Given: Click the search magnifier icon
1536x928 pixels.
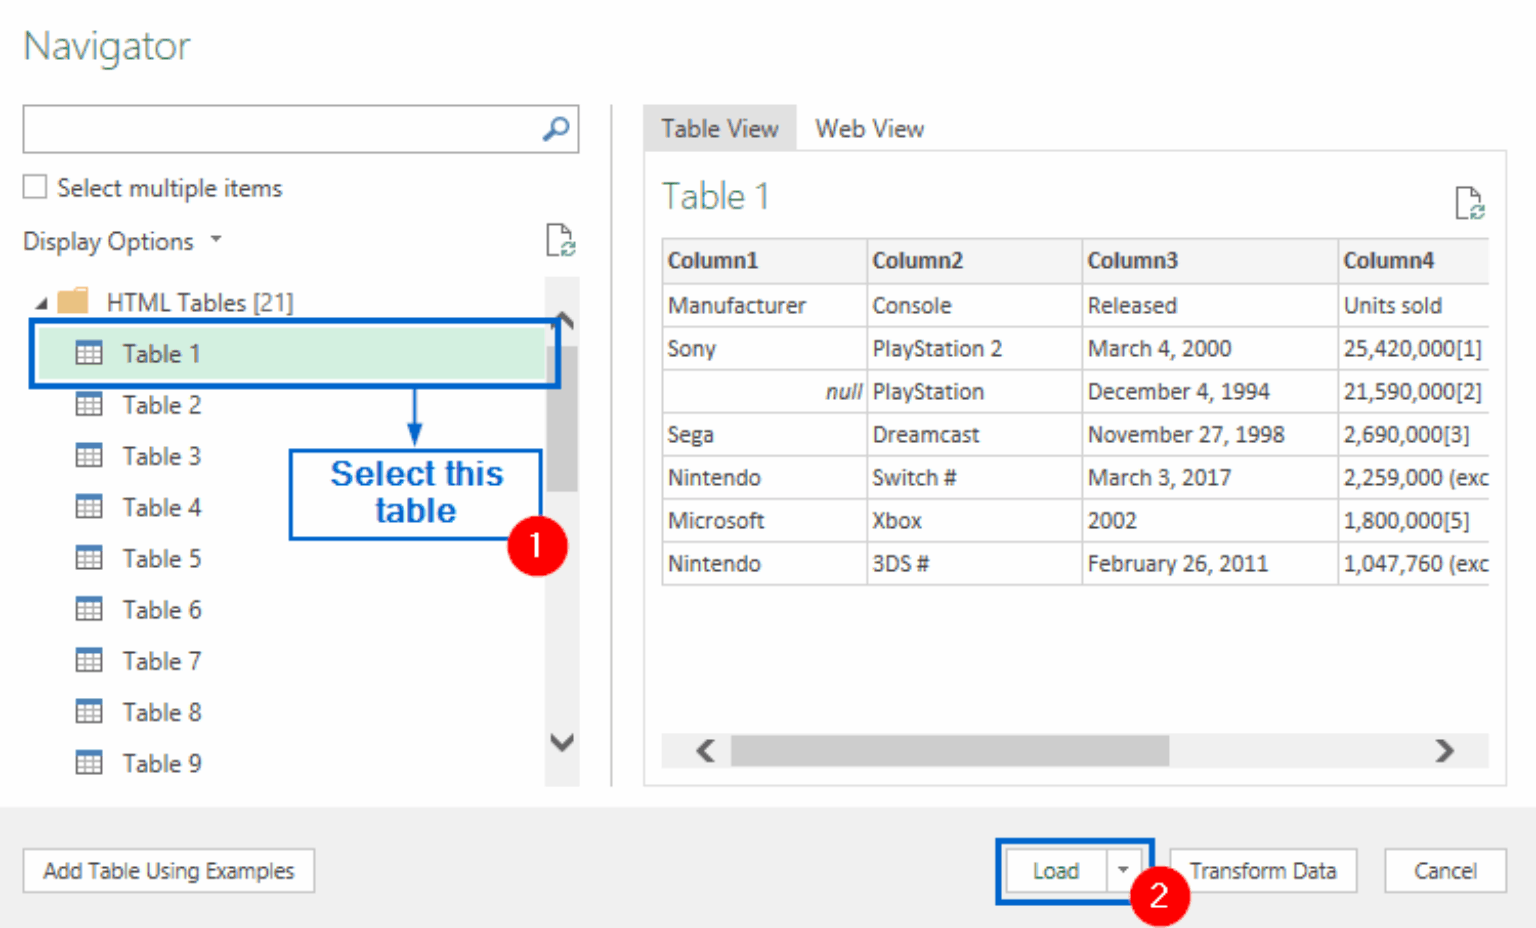Looking at the screenshot, I should tap(554, 129).
